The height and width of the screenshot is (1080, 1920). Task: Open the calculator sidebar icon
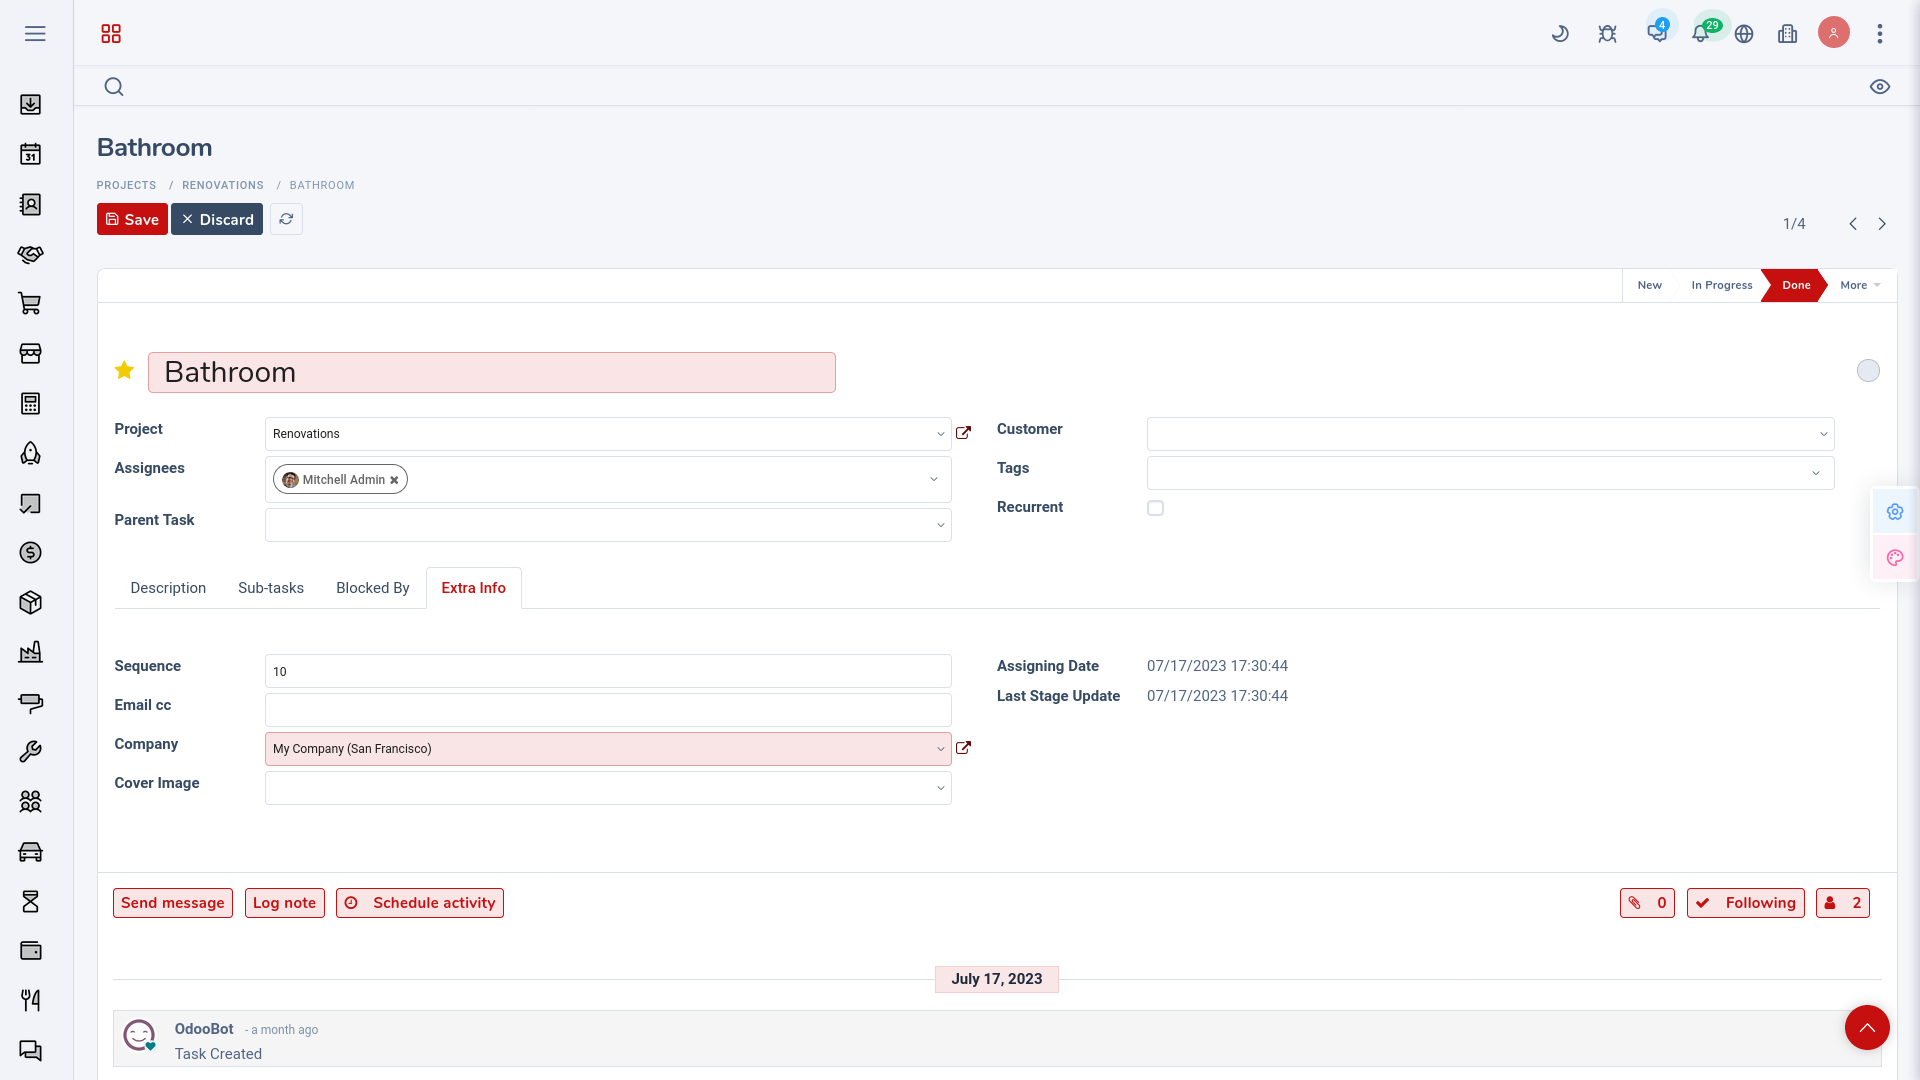[x=31, y=404]
